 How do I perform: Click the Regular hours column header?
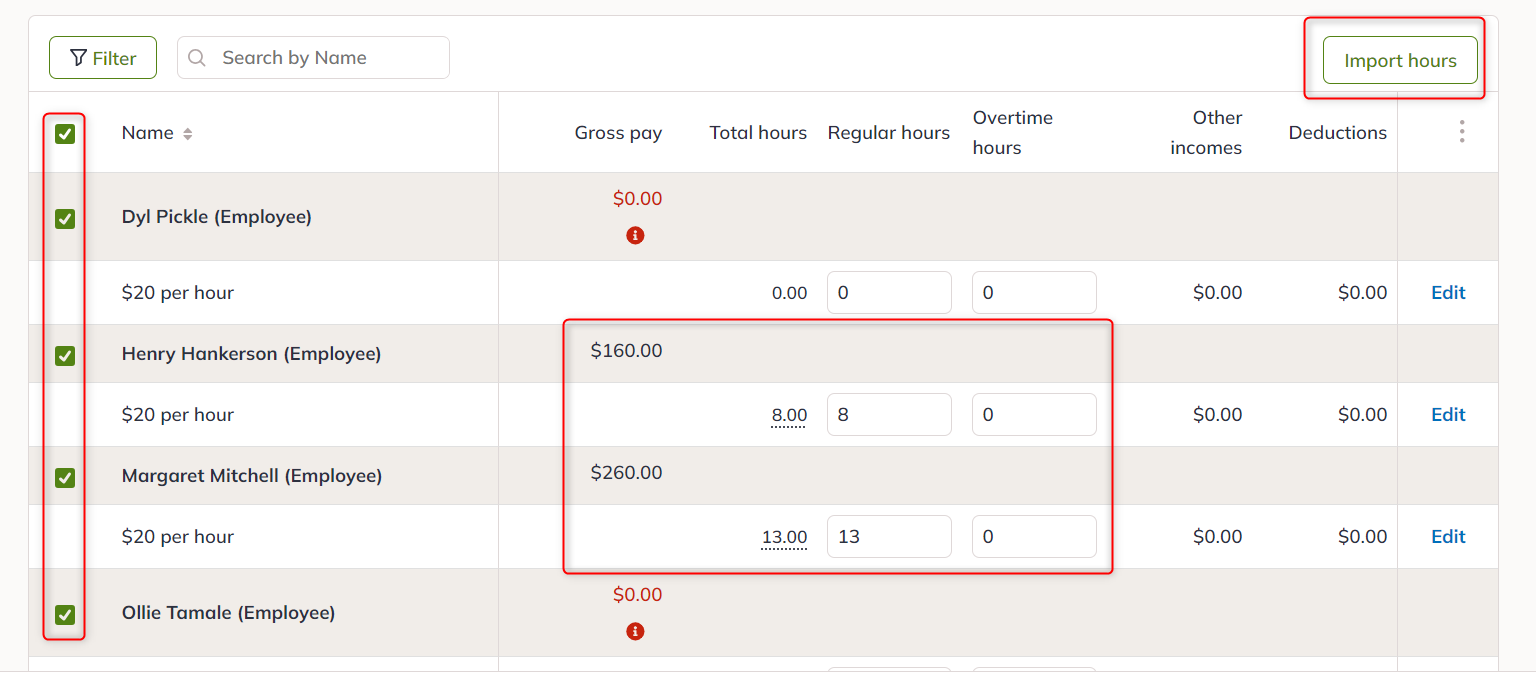click(889, 133)
